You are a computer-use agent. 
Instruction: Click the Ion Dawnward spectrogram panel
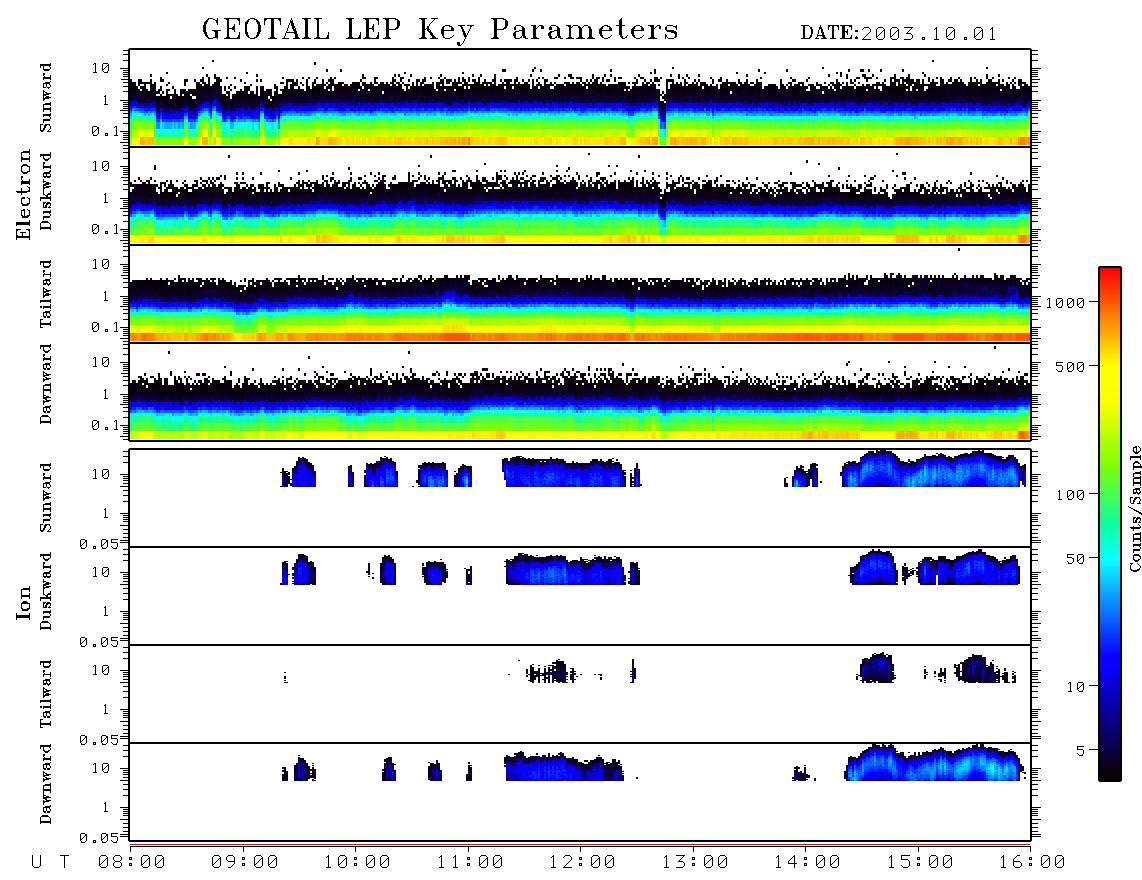coord(580,791)
